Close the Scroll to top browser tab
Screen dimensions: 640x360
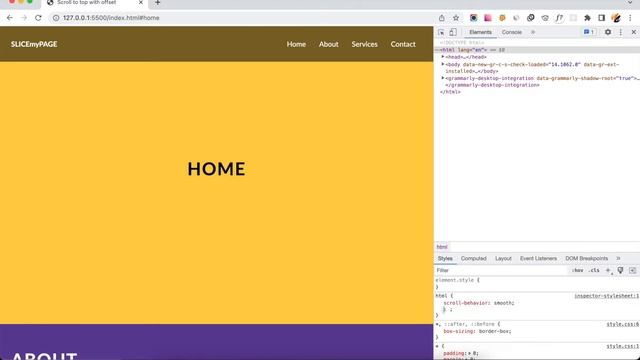click(x=141, y=3)
